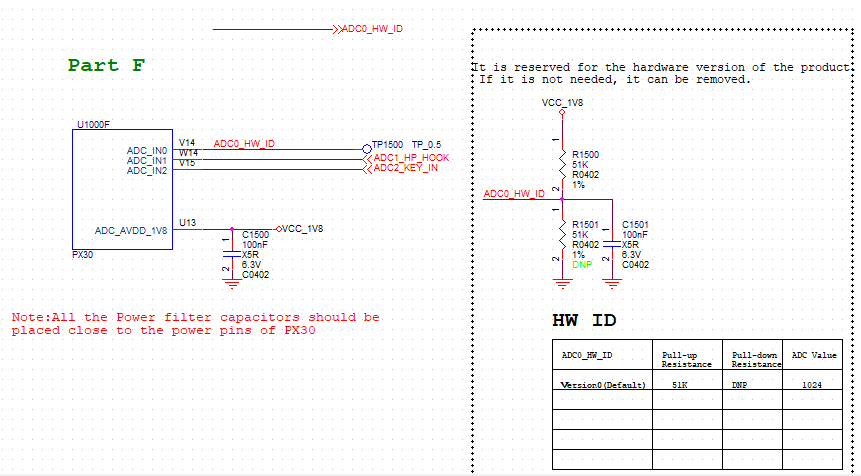This screenshot has width=861, height=476.
Task: Click the C1501 designator label
Action: tap(635, 225)
